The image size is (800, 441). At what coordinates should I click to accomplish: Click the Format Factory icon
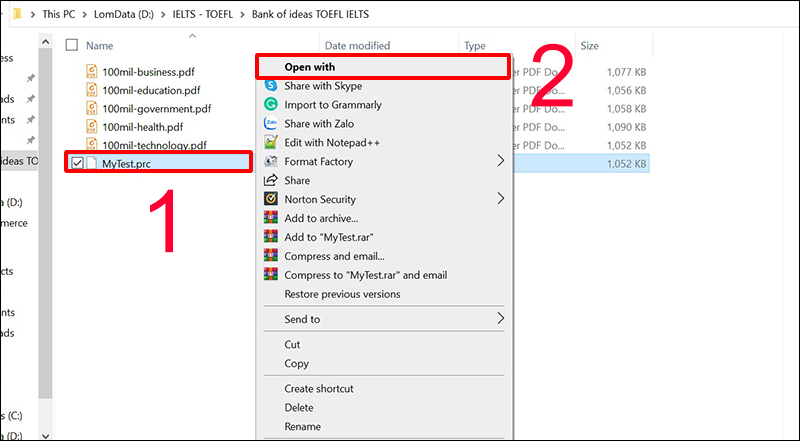[270, 161]
